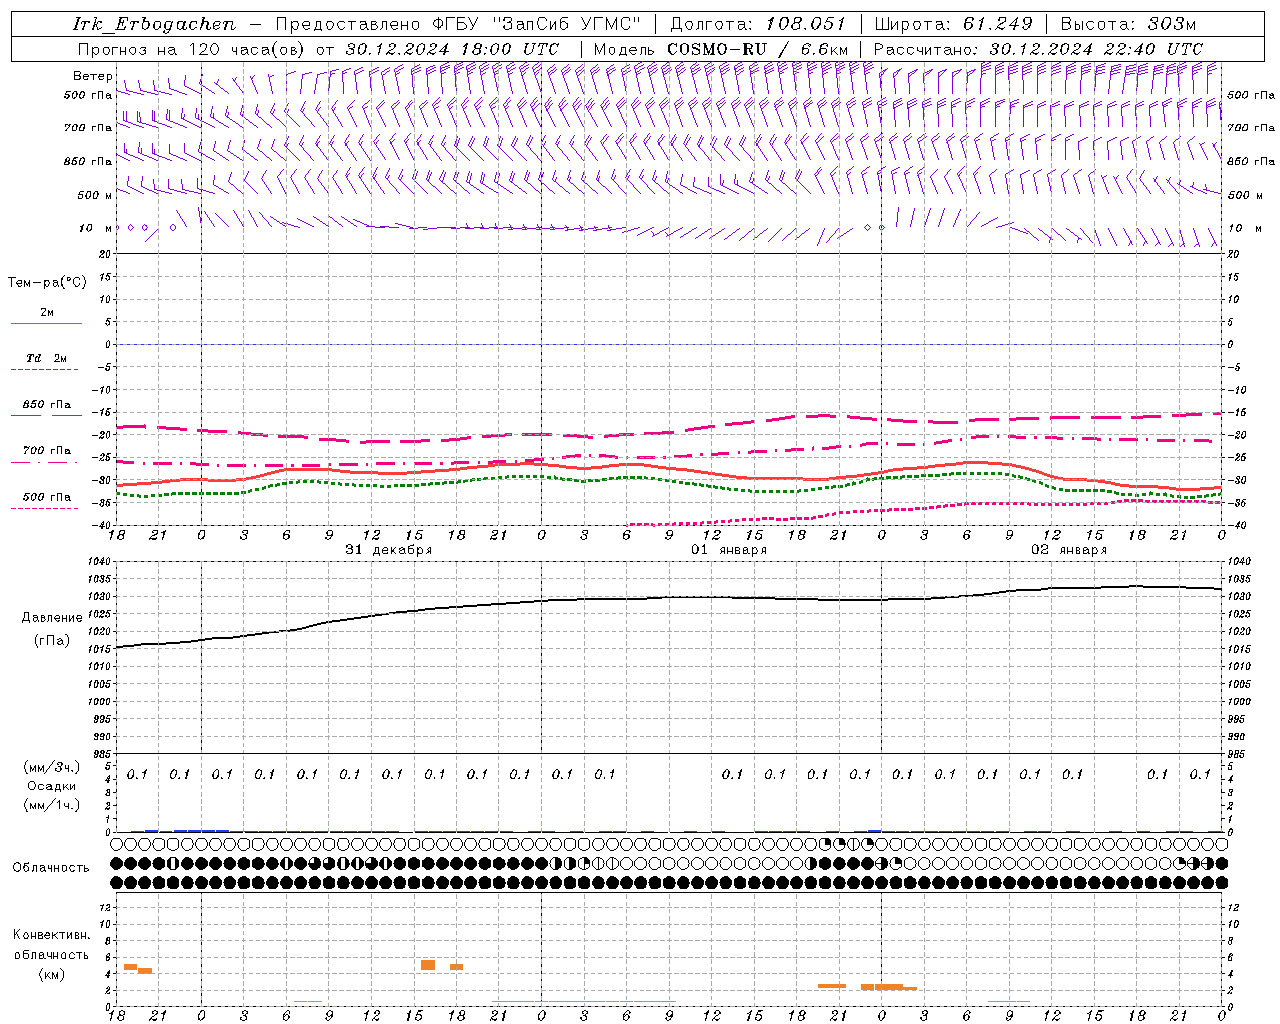Screen dimensions: 1280x1024
Task: Click the Давление pressure panel label
Action: coord(52,618)
